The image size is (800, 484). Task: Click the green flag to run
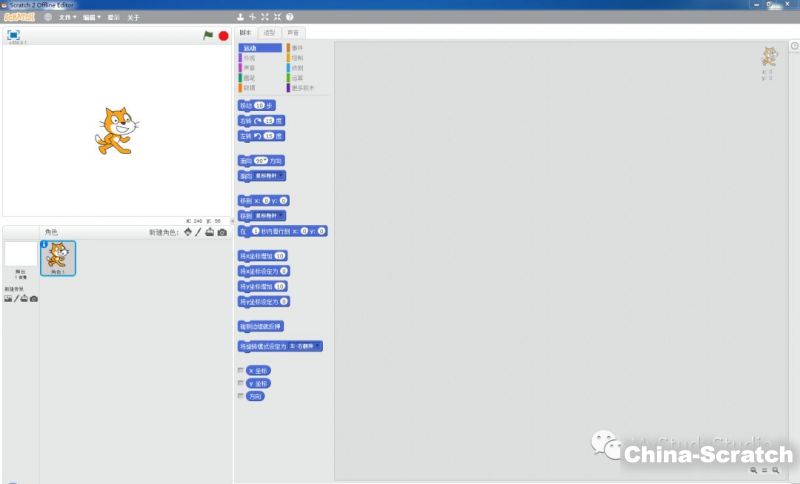coord(208,35)
